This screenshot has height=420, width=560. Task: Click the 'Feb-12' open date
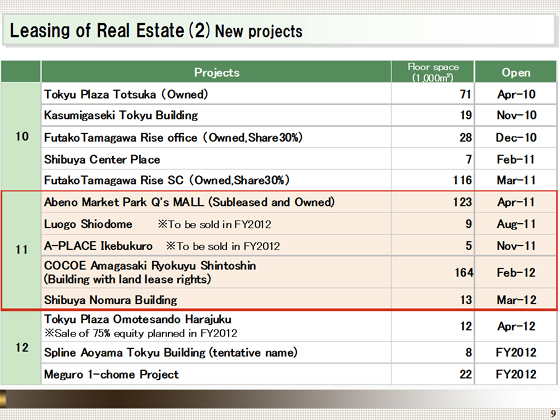pyautogui.click(x=516, y=273)
